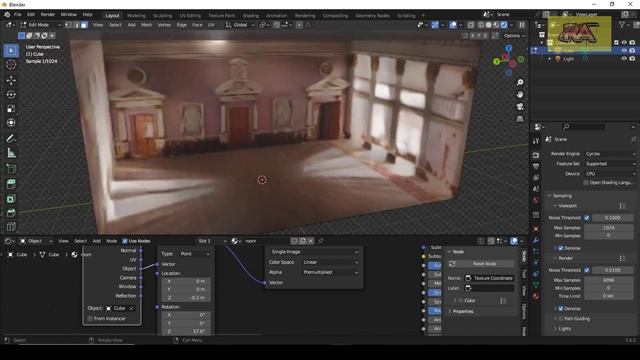Click the viewport Max Samples field 1024
Screen dimensions: 640x360
click(x=609, y=227)
